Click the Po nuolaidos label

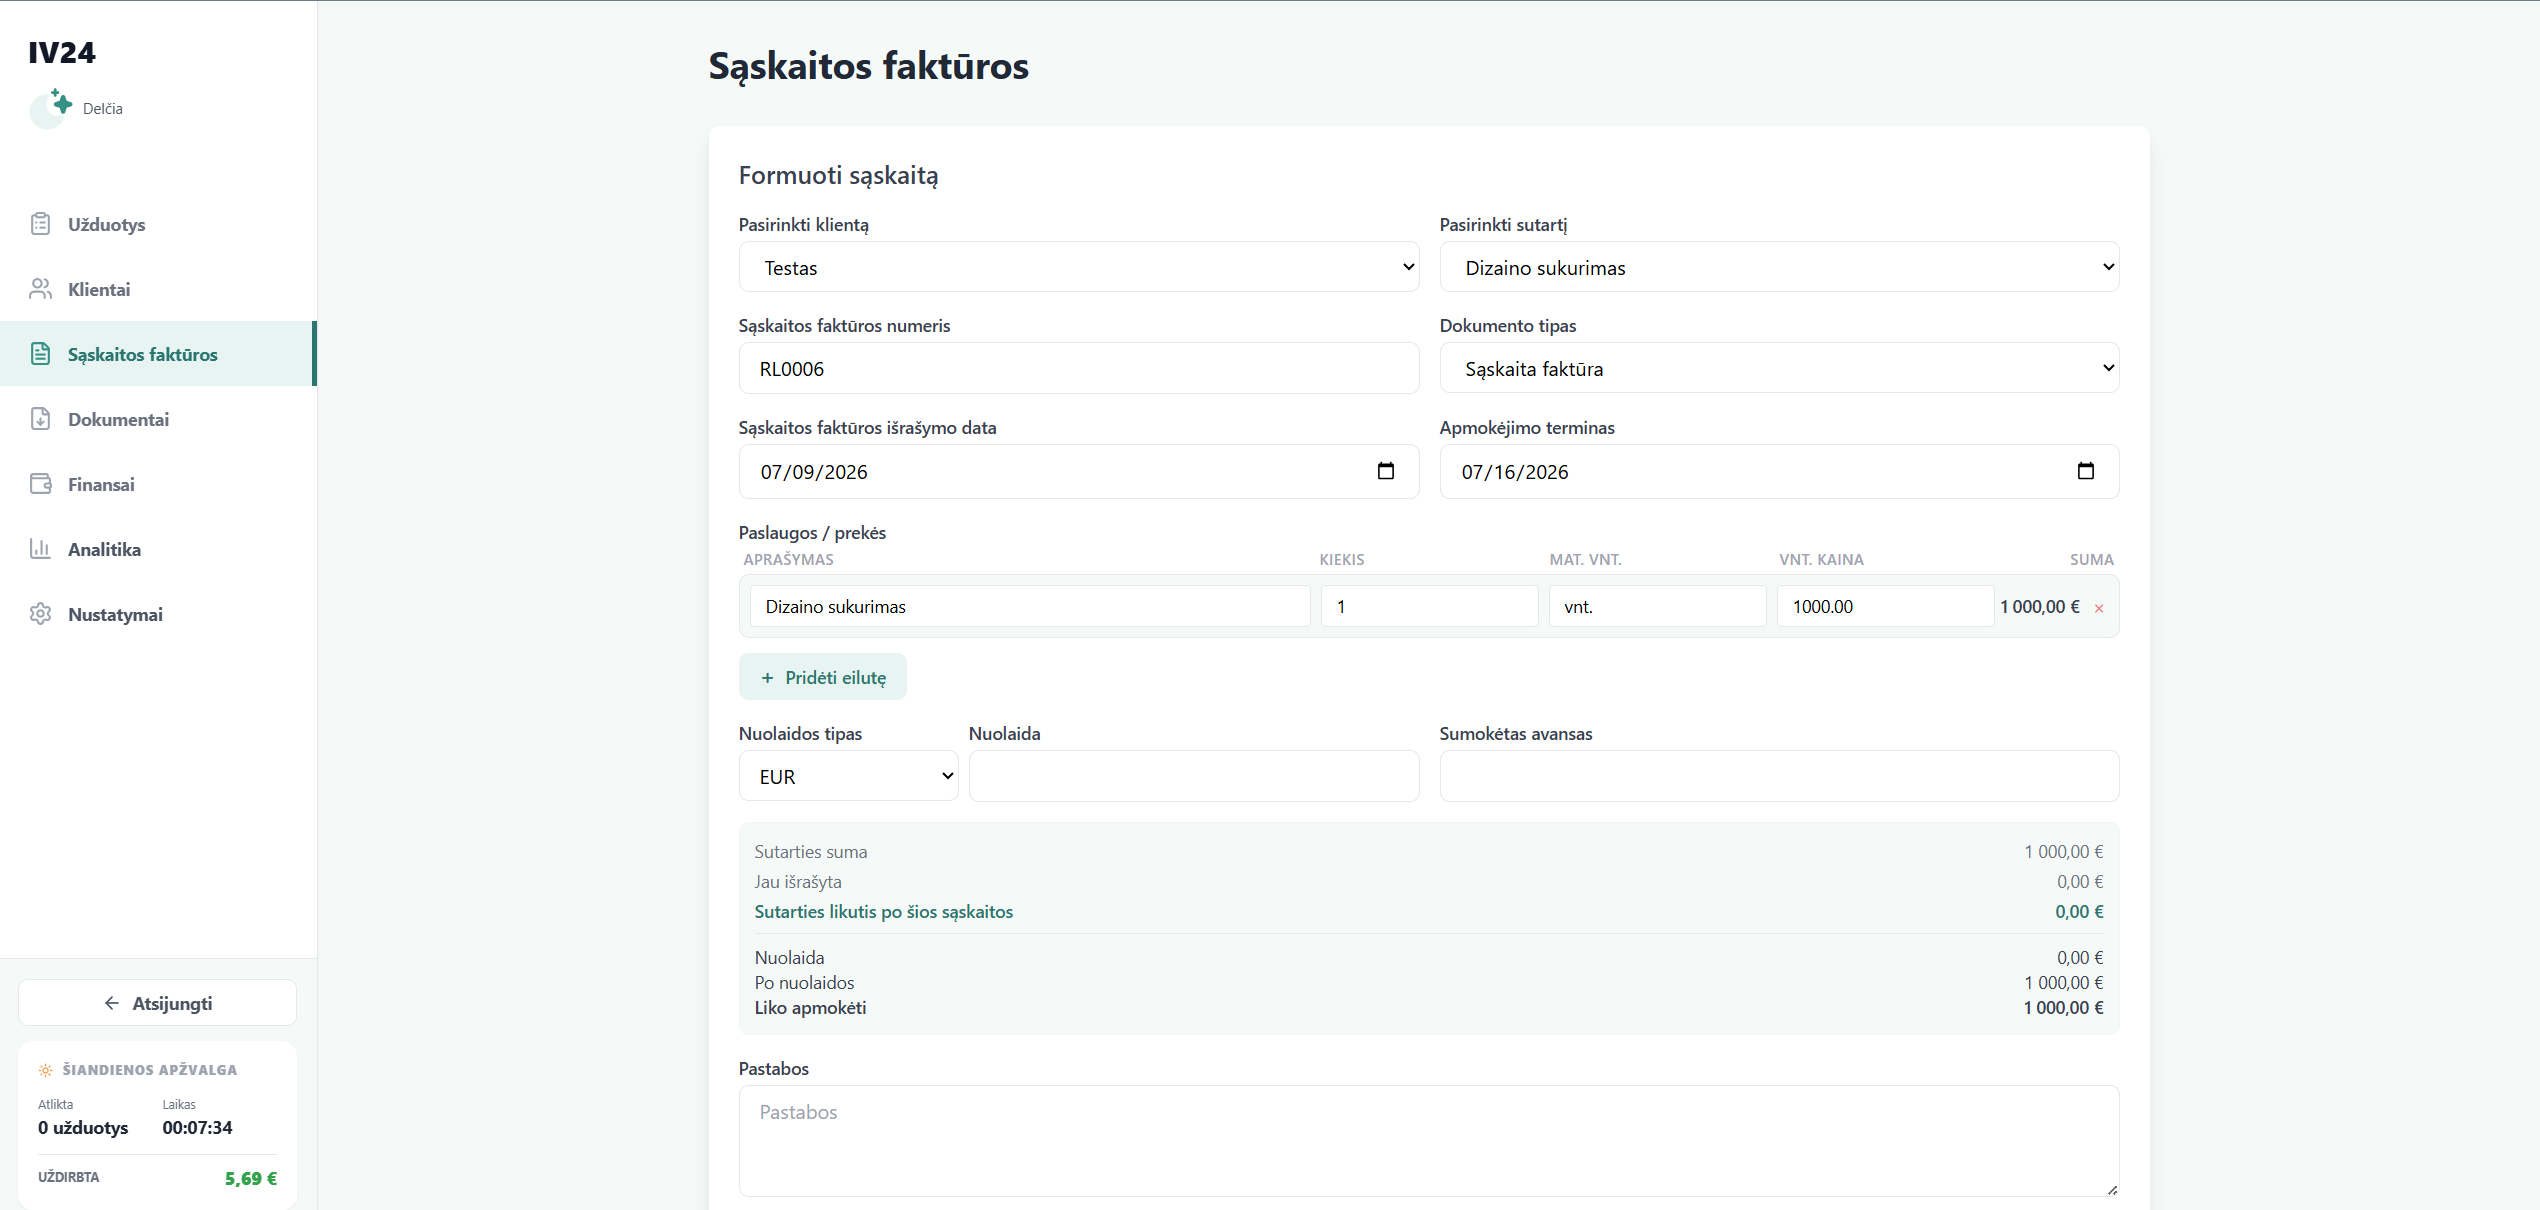805,983
